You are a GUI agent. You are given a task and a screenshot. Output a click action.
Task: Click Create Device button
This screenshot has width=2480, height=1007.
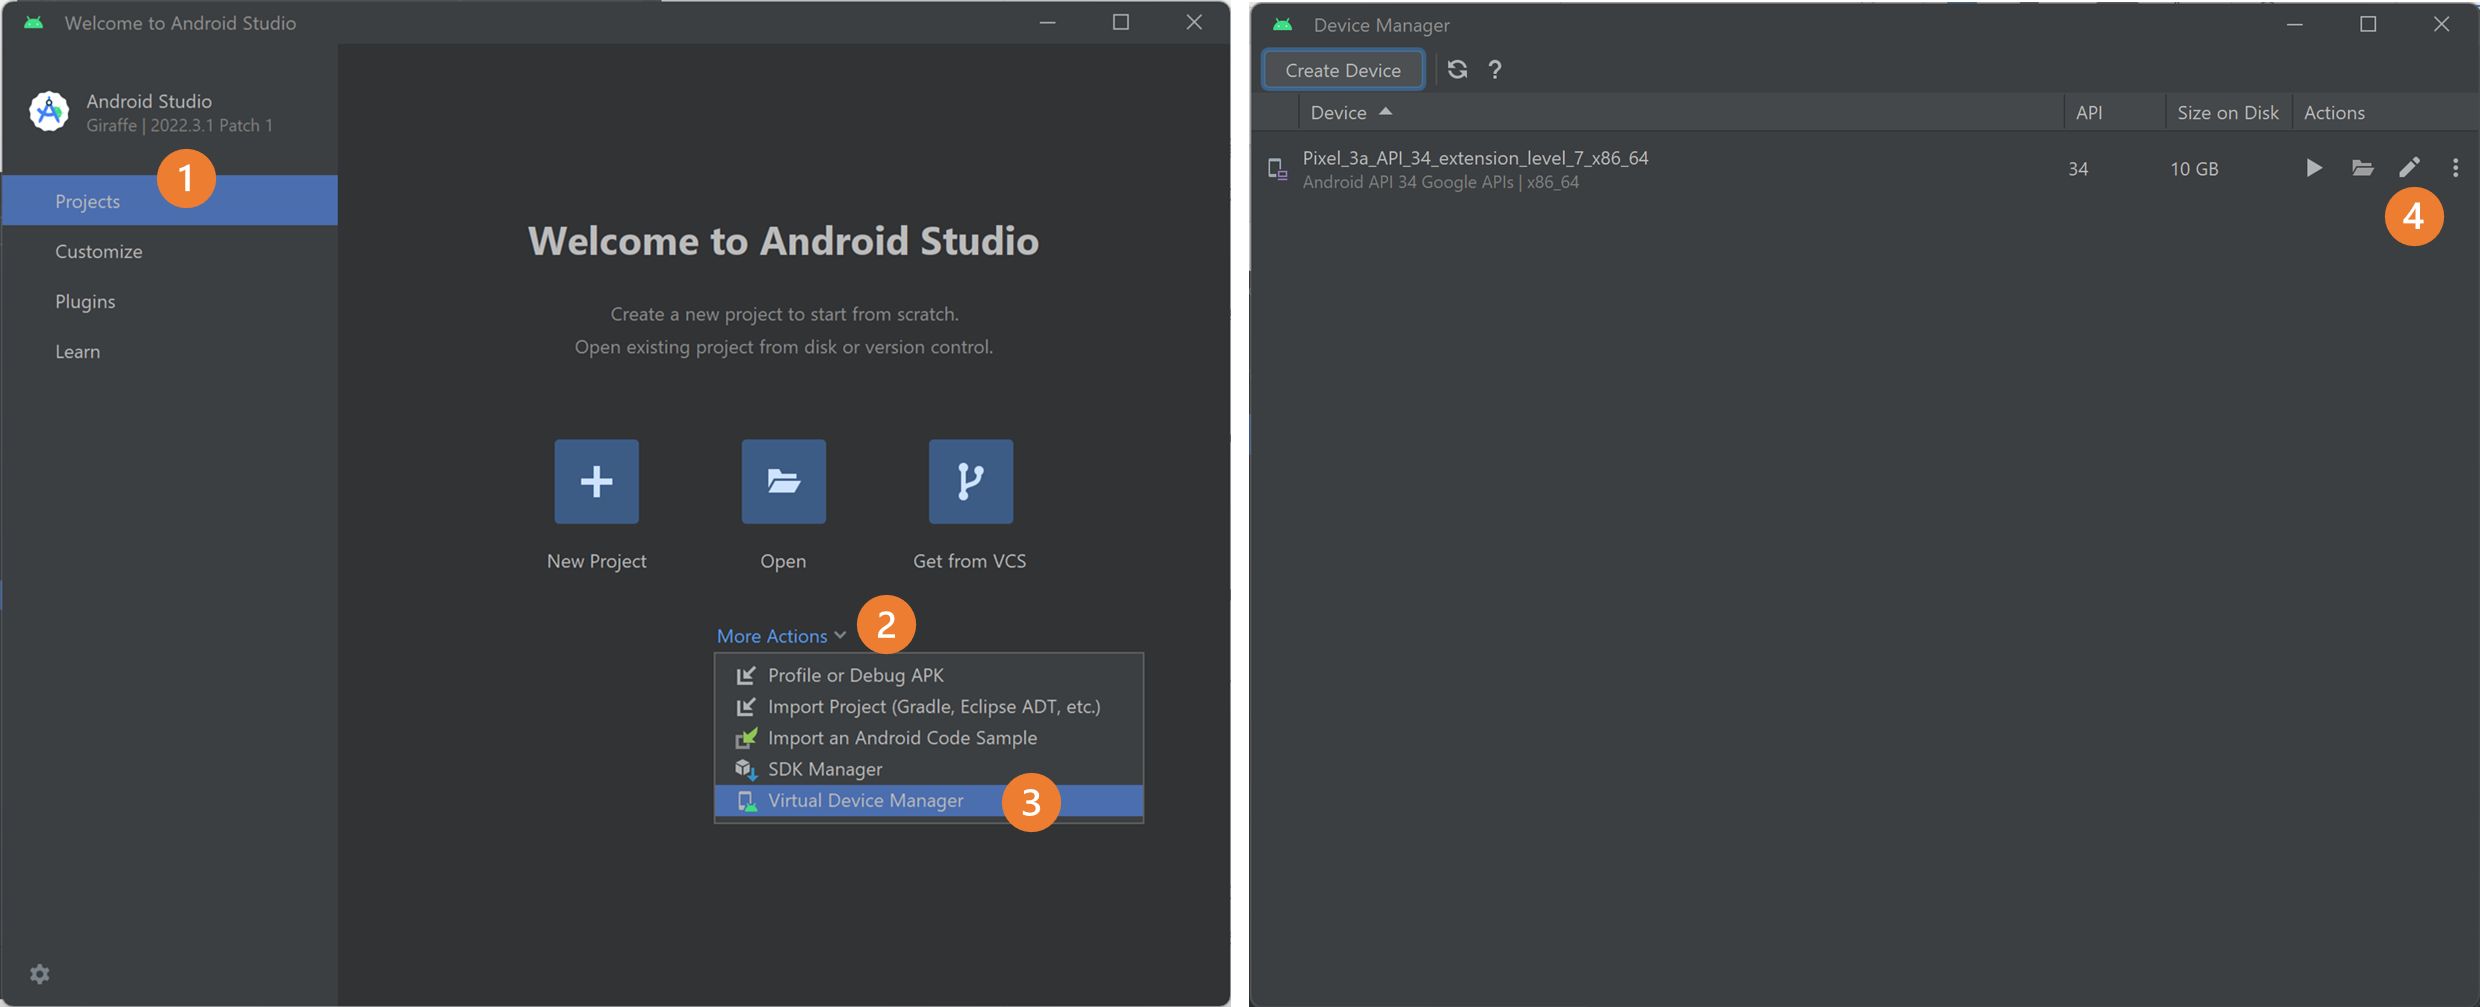point(1343,70)
